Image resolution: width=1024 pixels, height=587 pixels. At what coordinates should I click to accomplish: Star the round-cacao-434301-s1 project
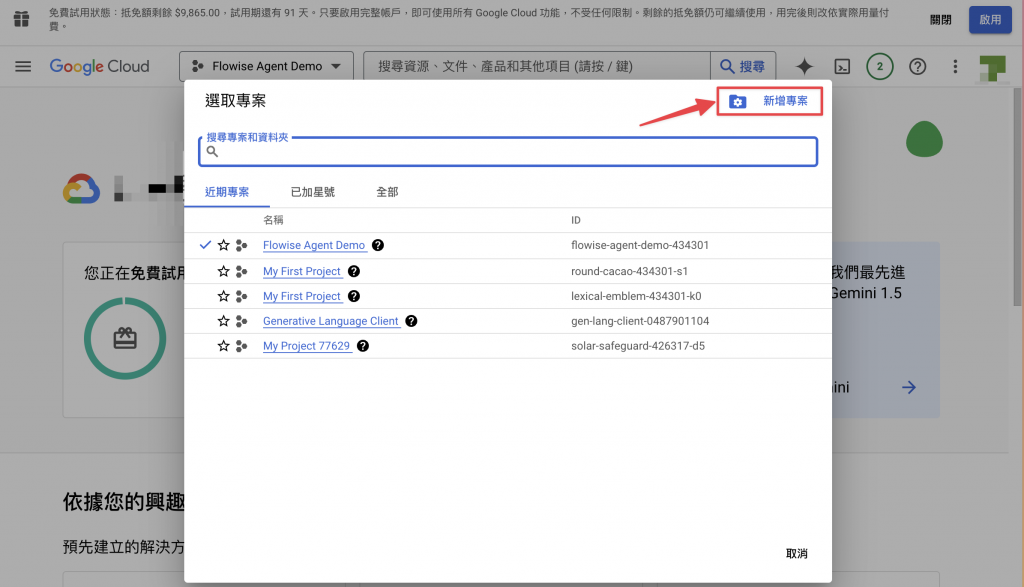point(223,271)
